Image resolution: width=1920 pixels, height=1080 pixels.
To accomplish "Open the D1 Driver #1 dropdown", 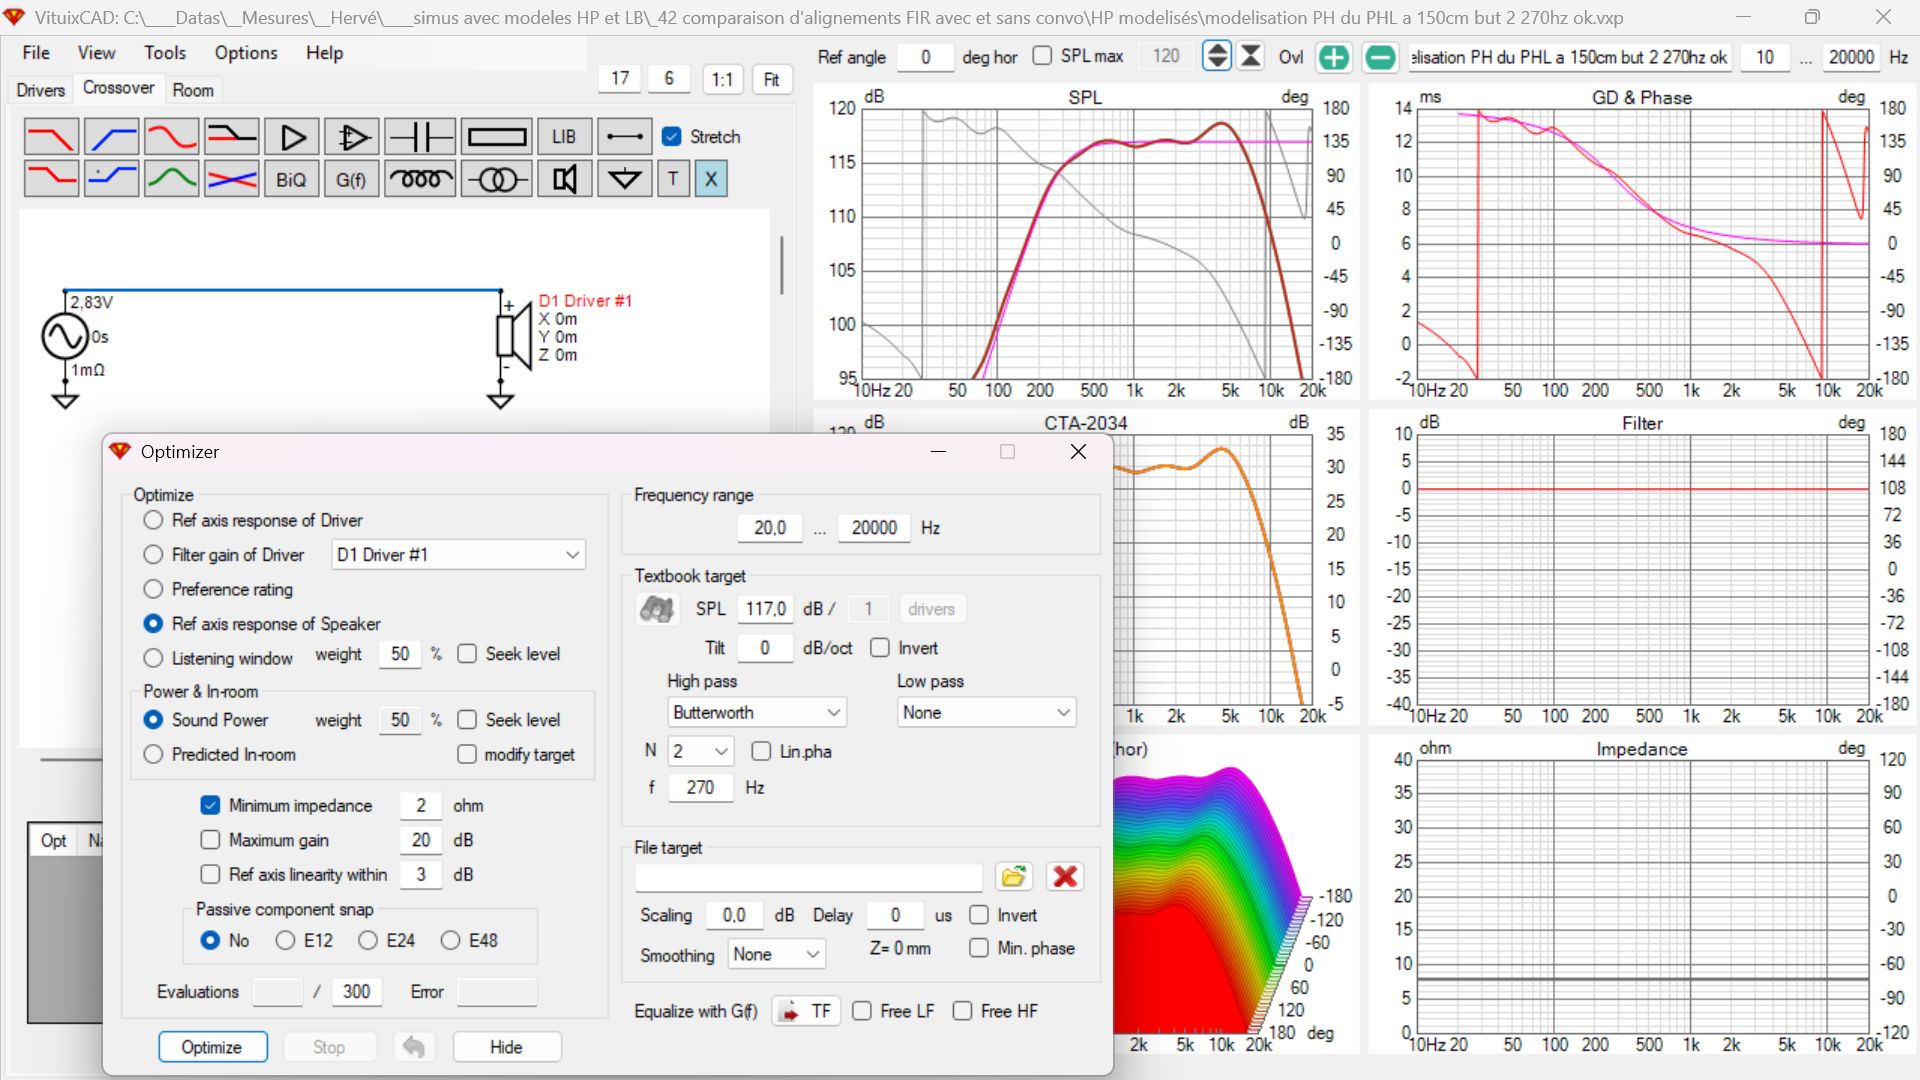I will tap(458, 555).
